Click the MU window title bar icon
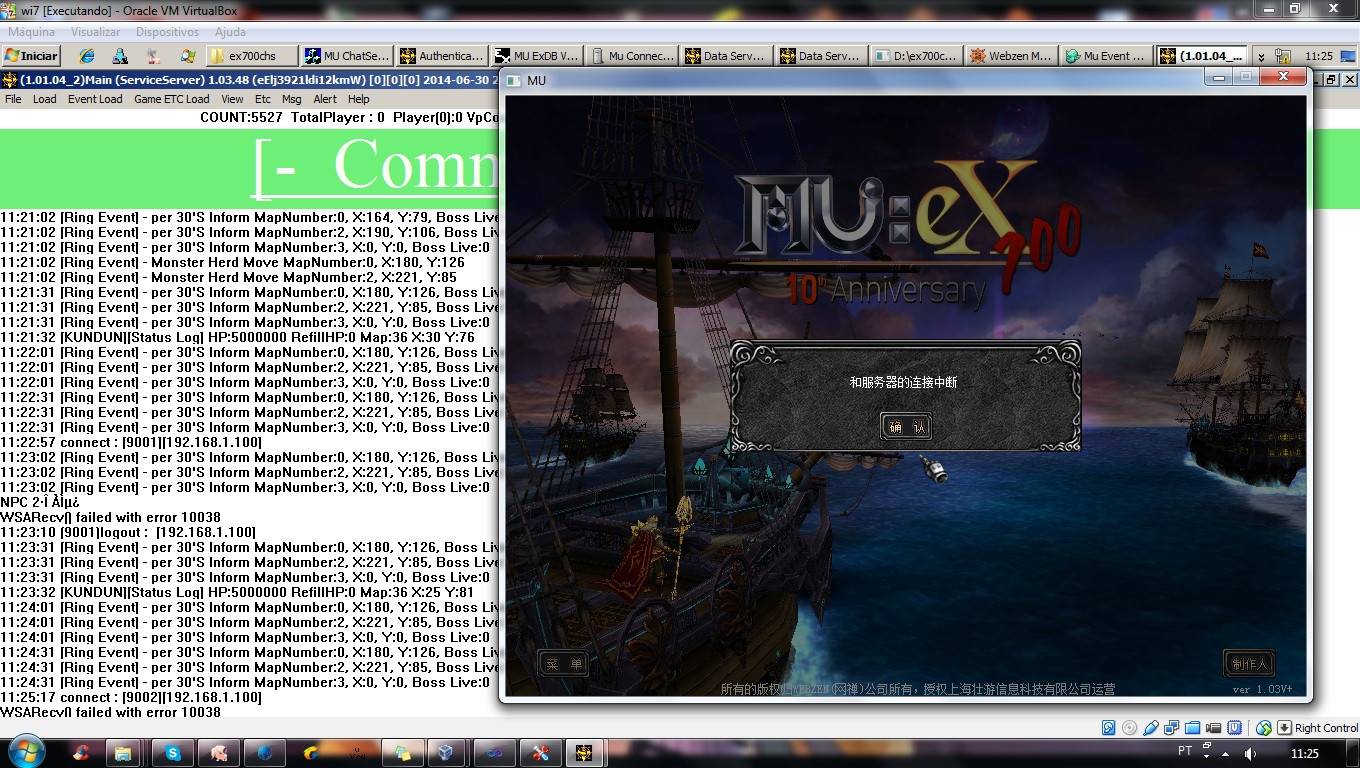 tap(514, 80)
